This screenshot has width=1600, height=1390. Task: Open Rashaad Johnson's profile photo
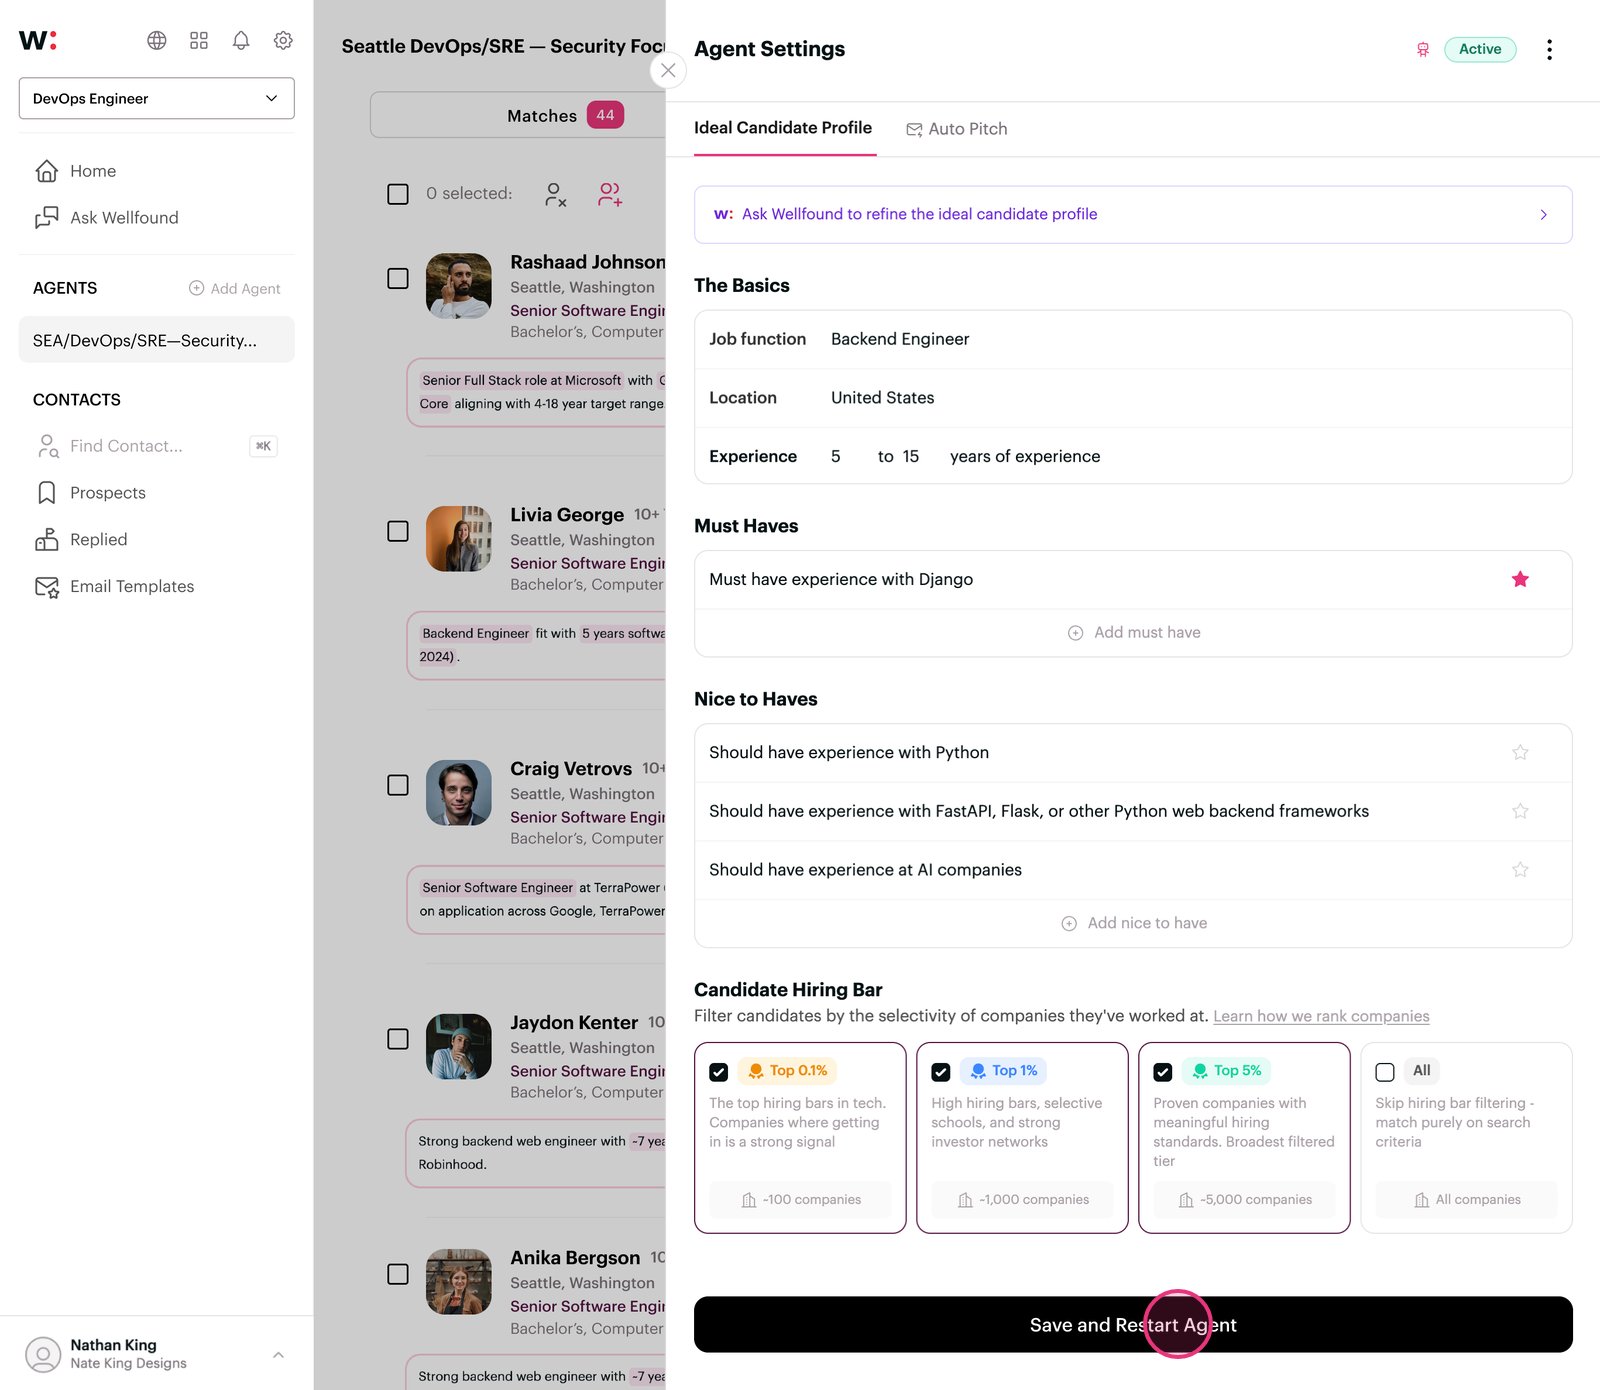[x=459, y=286]
